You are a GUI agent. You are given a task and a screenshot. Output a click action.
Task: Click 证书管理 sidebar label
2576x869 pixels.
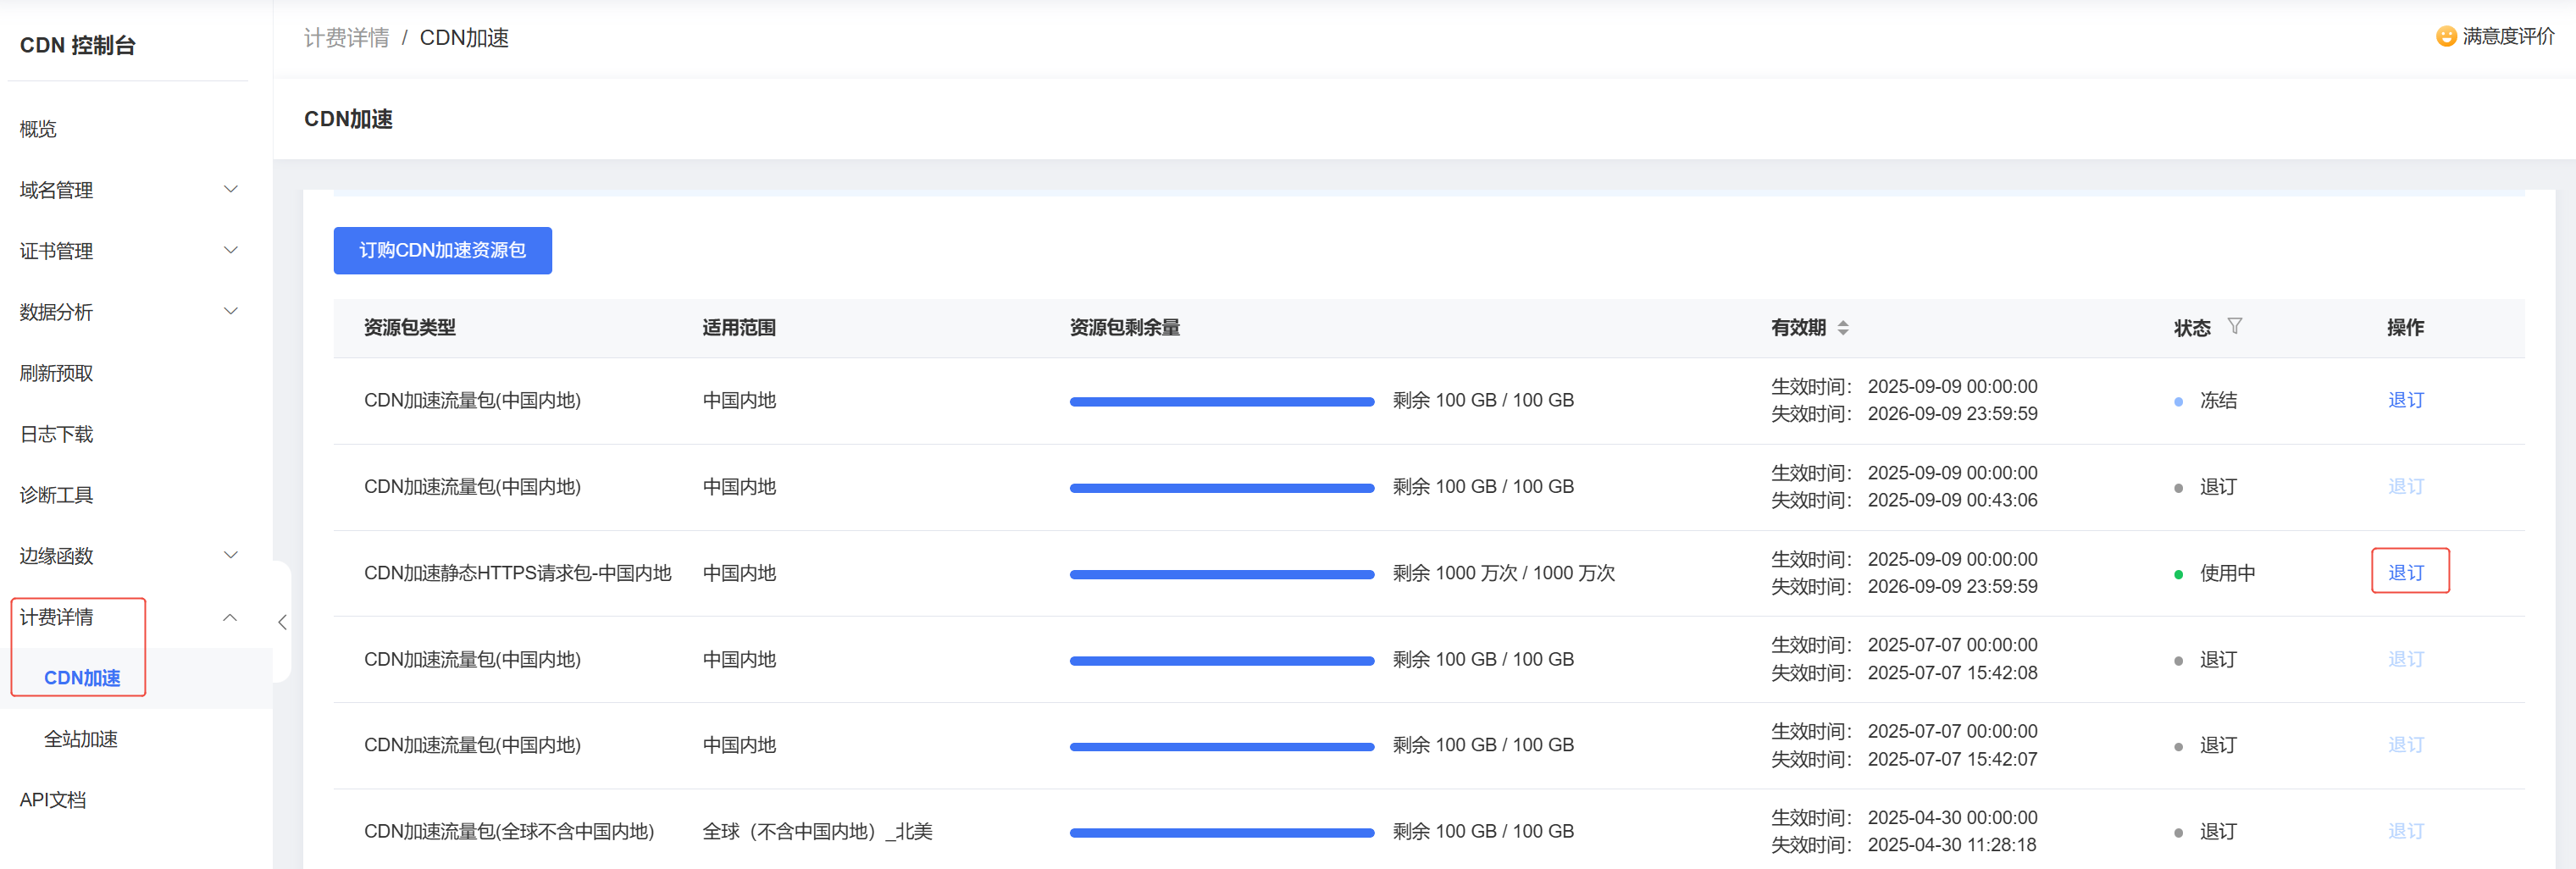(56, 251)
